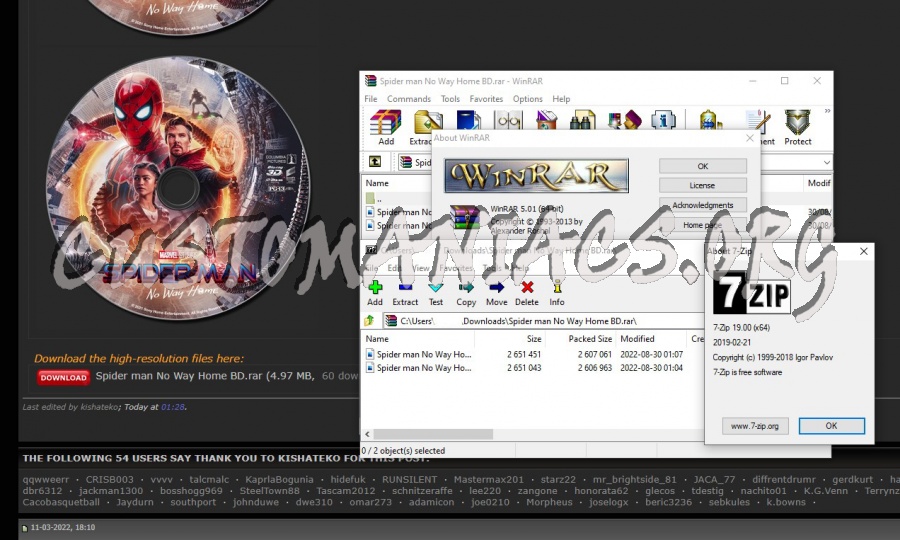Click WinRAR's up one level arrow icon
This screenshot has height=540, width=900.
[x=375, y=162]
